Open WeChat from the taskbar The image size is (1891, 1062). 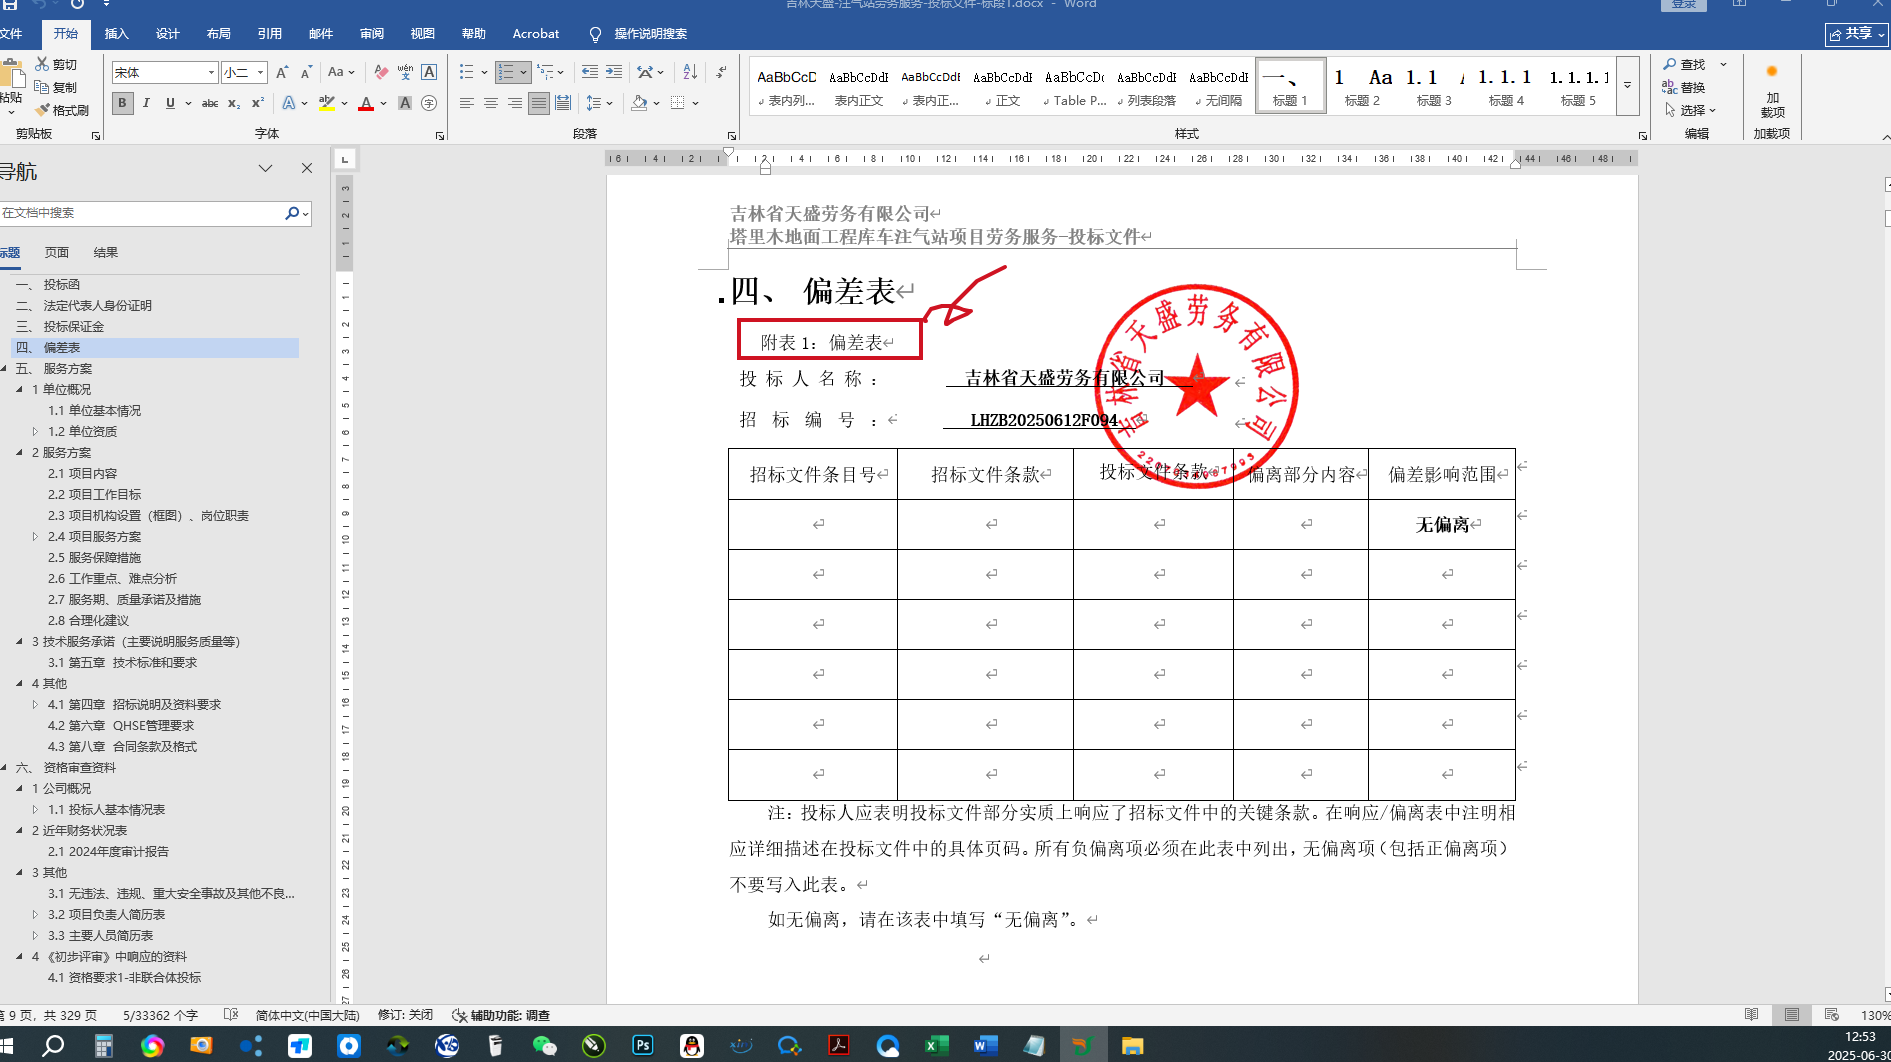pyautogui.click(x=545, y=1045)
